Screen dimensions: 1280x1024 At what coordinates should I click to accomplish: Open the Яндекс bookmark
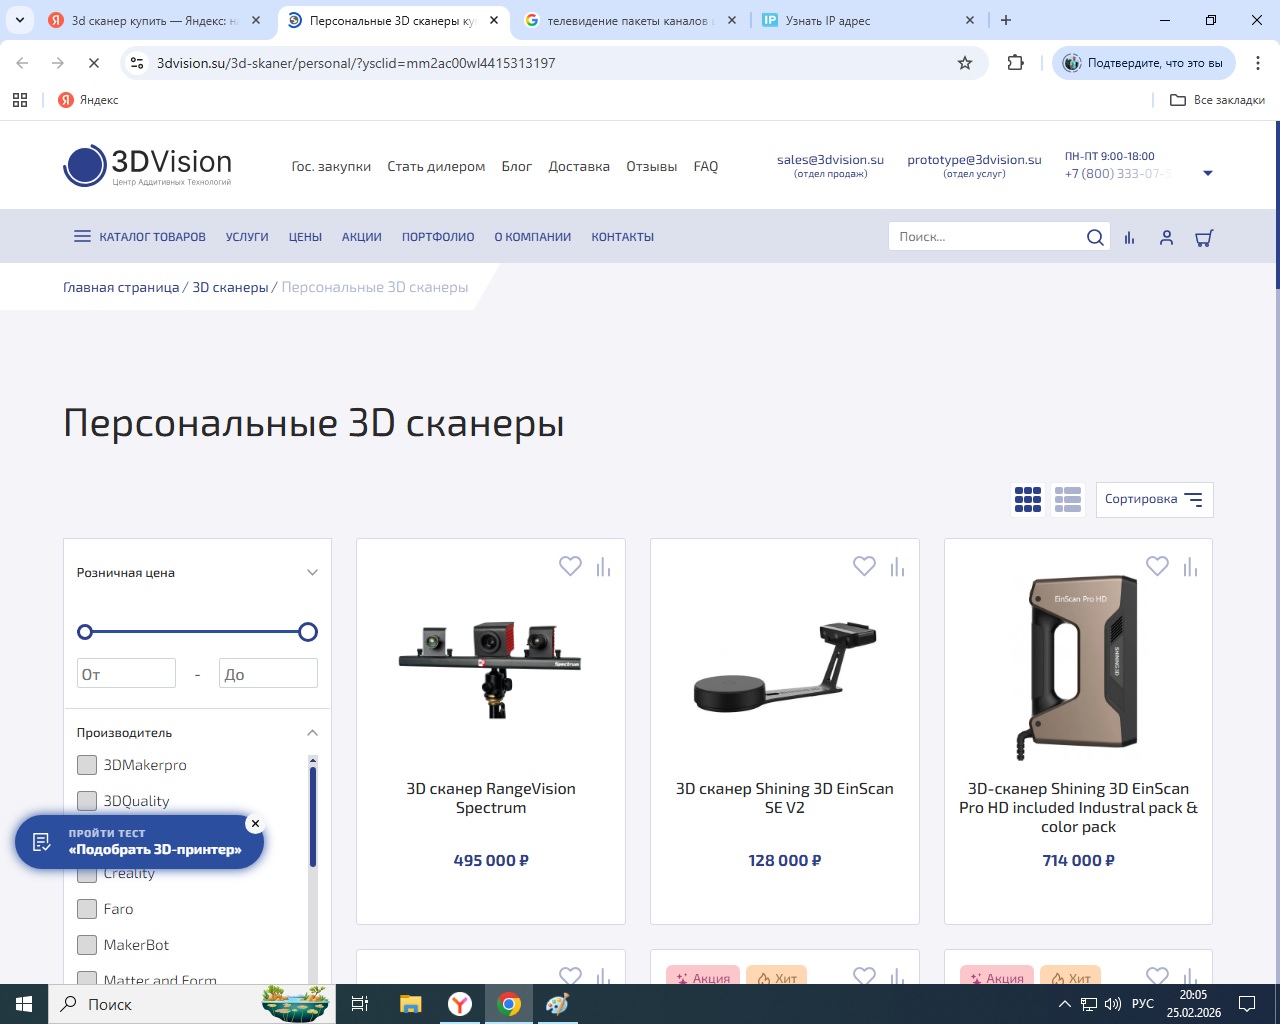click(88, 100)
